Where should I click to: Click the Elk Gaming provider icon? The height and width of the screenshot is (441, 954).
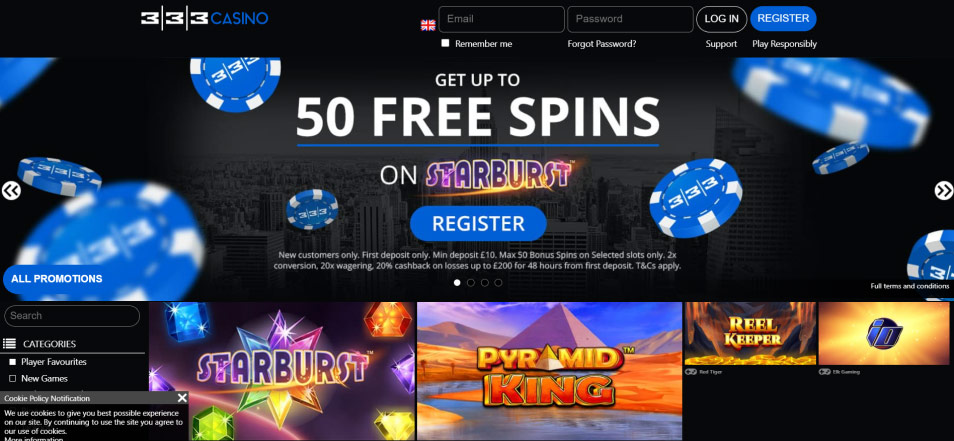824,372
